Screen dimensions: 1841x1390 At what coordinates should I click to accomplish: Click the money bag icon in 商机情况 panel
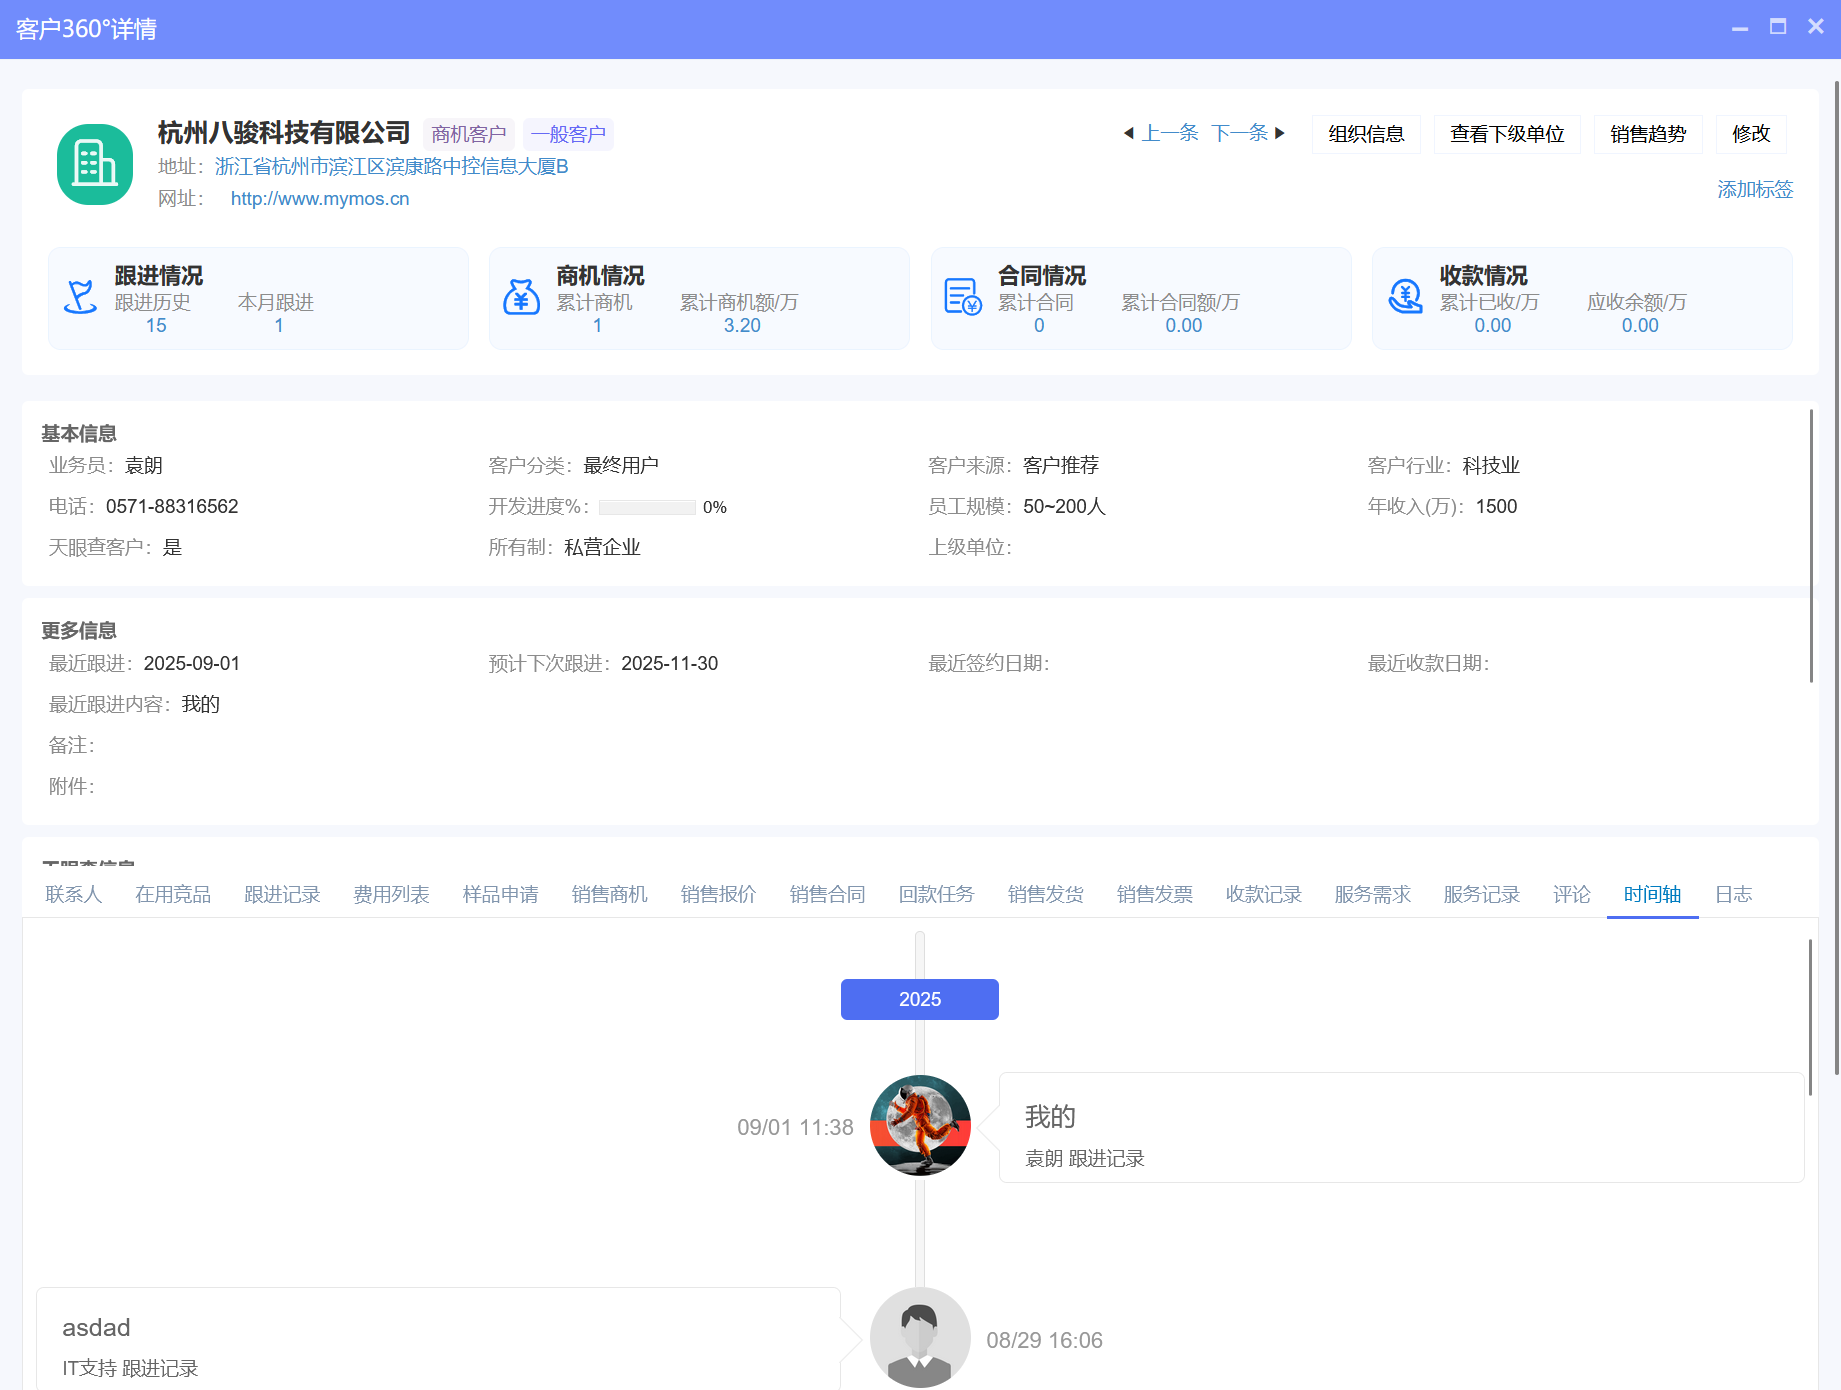pos(521,296)
